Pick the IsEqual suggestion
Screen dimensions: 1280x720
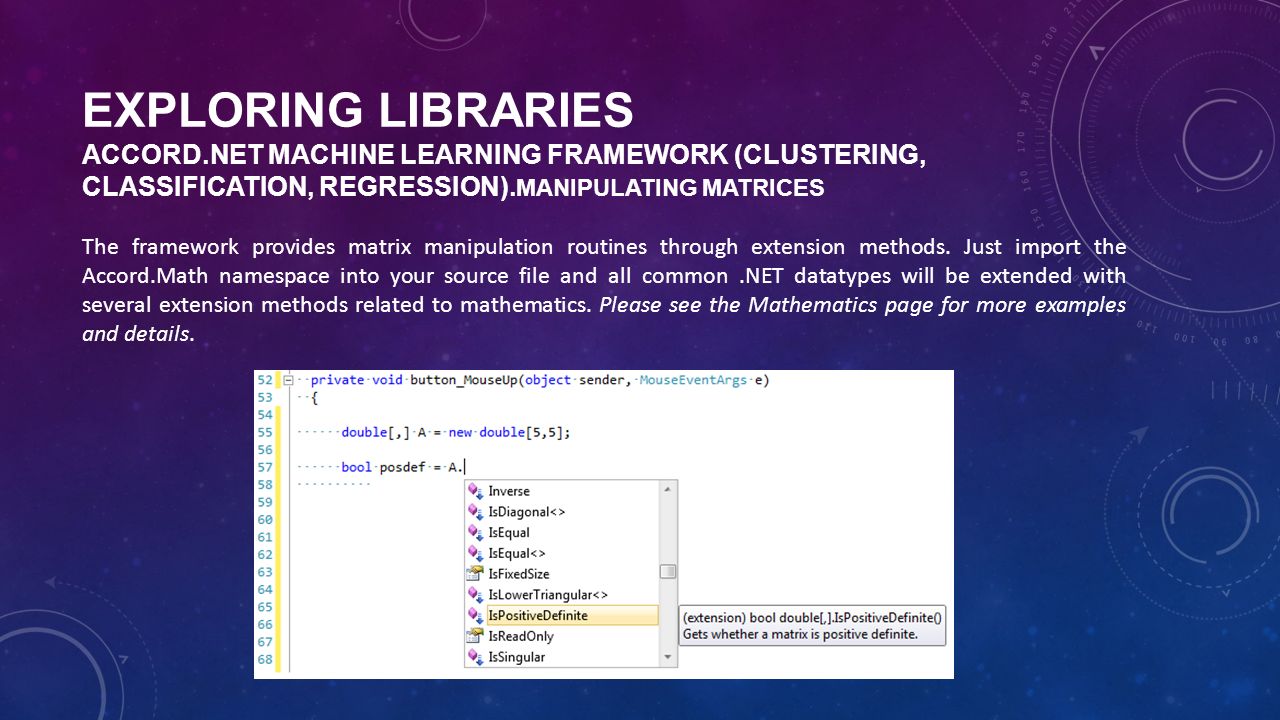(509, 533)
